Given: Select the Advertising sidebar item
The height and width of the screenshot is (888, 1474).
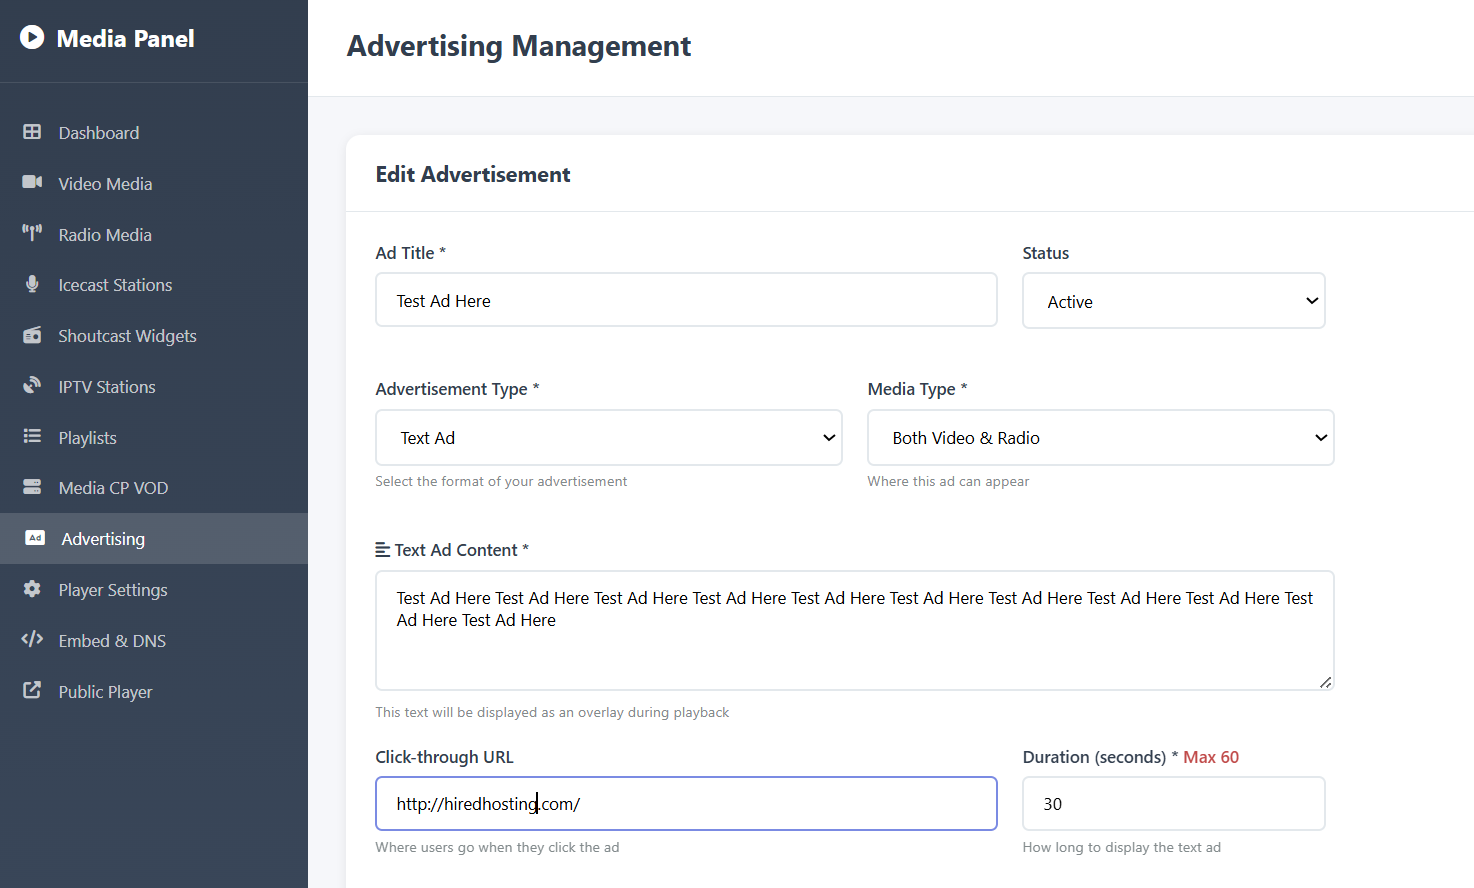Looking at the screenshot, I should pyautogui.click(x=103, y=539).
